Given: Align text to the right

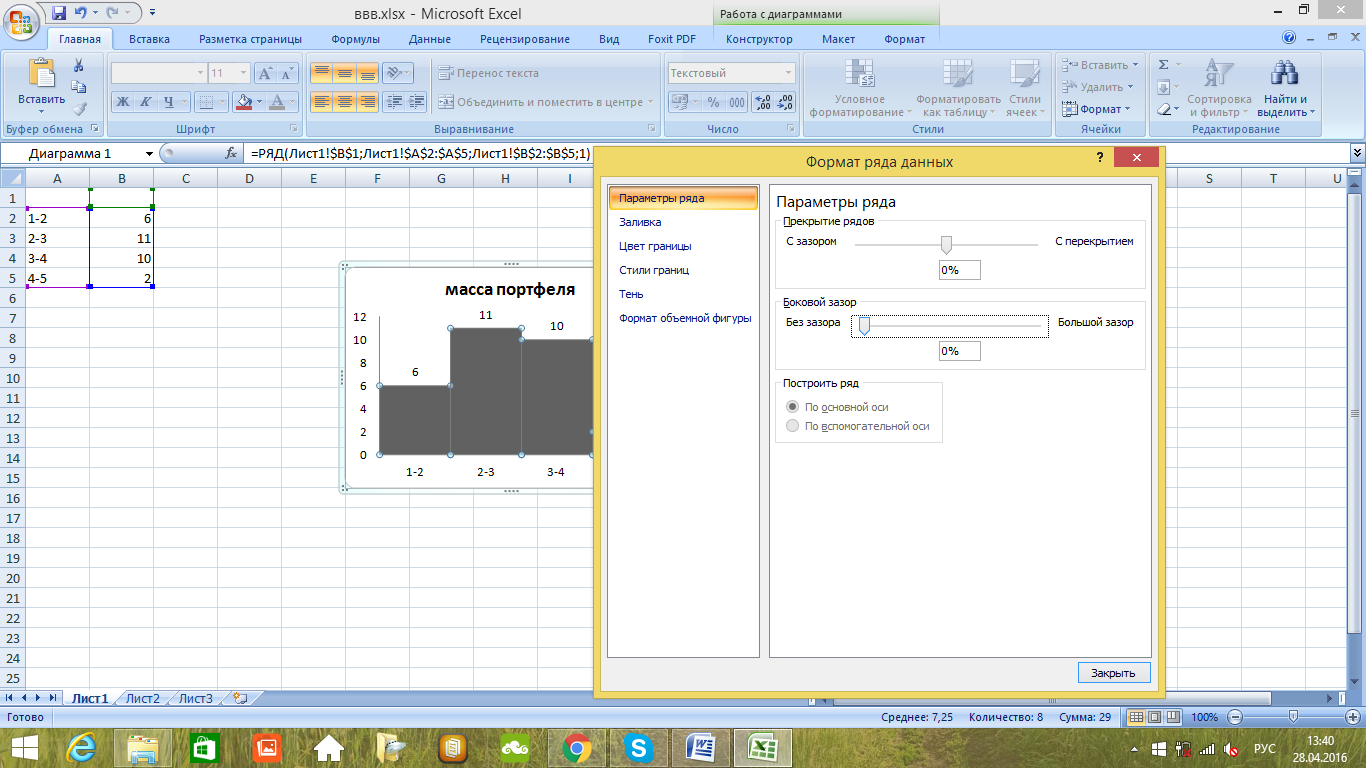Looking at the screenshot, I should click(x=367, y=102).
